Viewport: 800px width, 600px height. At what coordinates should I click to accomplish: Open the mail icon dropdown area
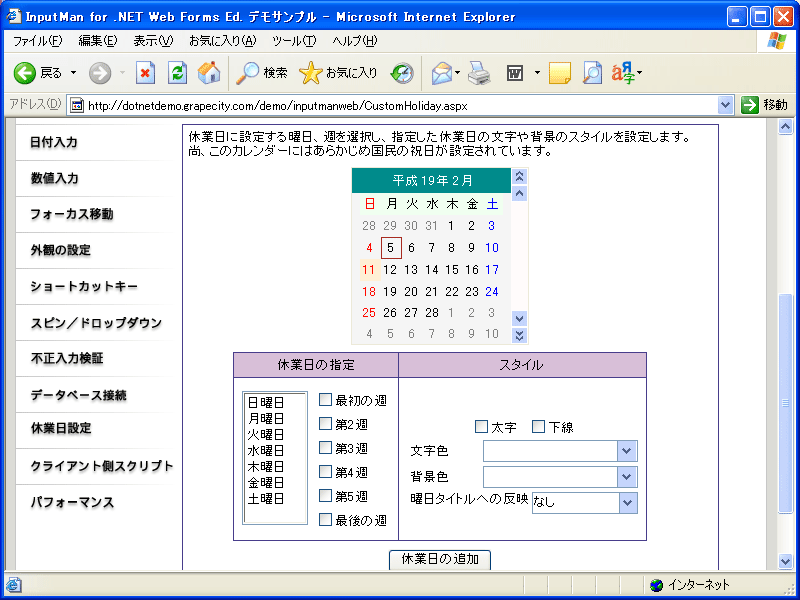[x=443, y=72]
